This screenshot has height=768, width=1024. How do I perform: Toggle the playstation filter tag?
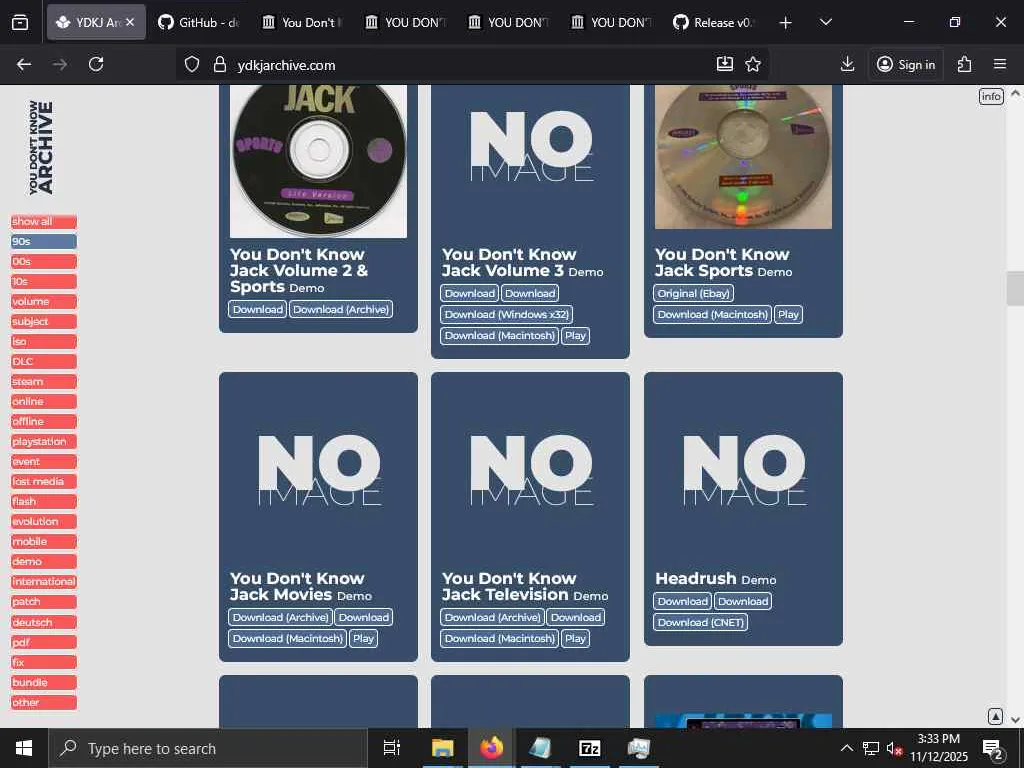click(x=44, y=442)
